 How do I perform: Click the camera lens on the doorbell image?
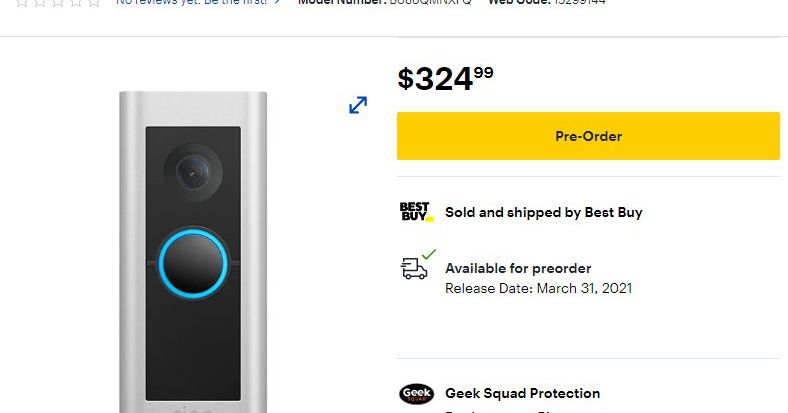tap(190, 170)
